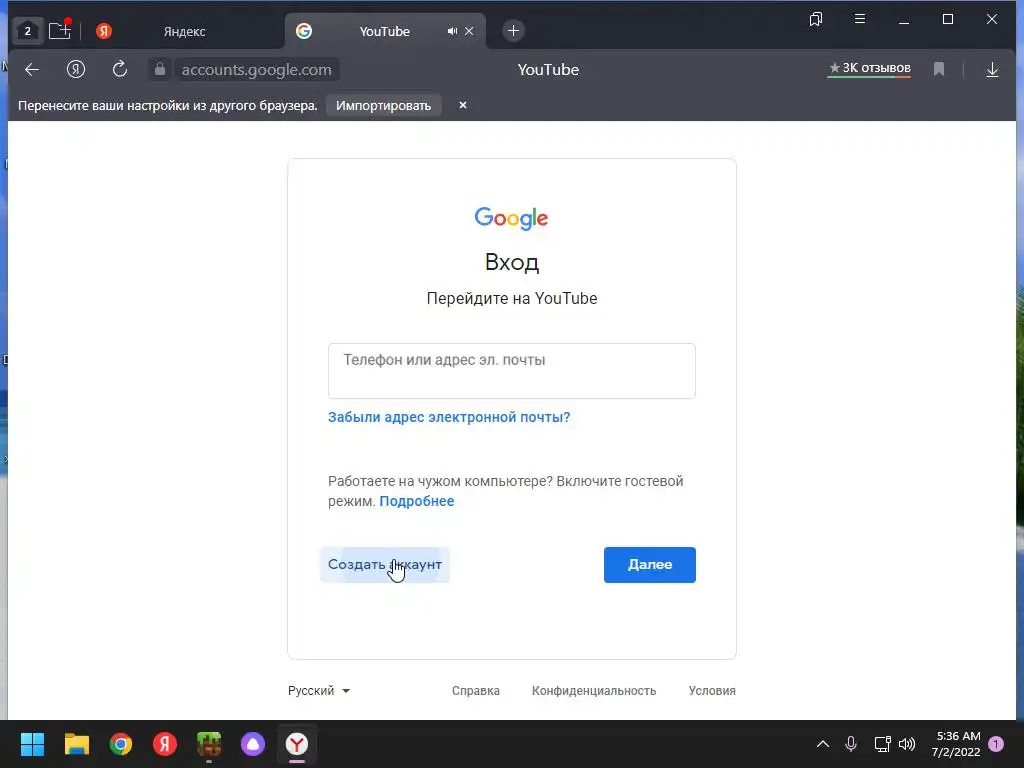Click Создать аккаунт

coord(385,564)
